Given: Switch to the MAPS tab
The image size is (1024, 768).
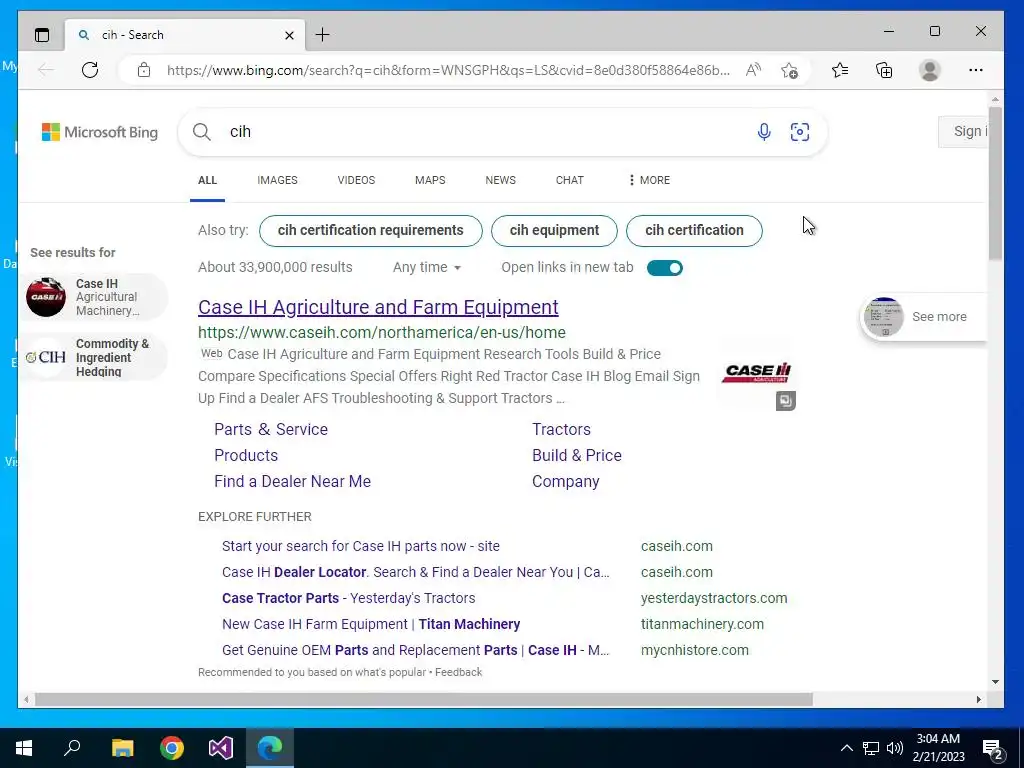Looking at the screenshot, I should coord(430,180).
